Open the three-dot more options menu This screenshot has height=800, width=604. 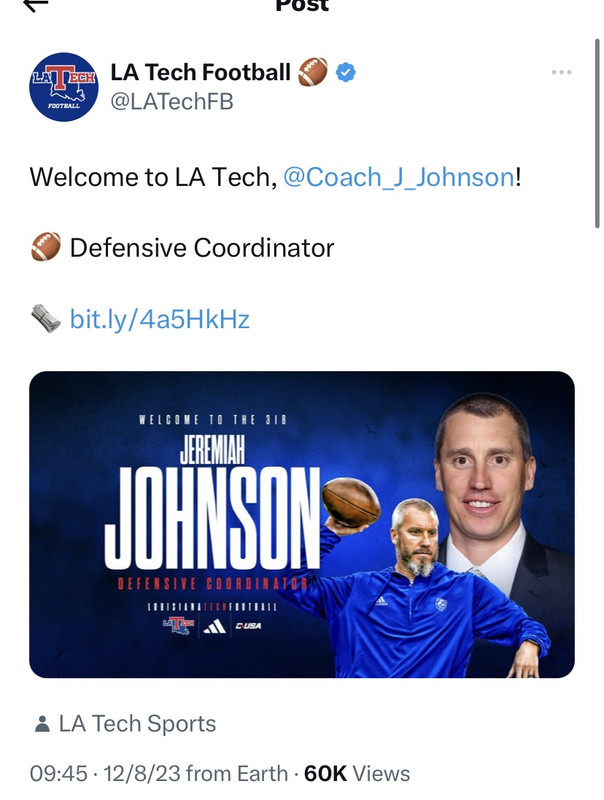click(562, 73)
